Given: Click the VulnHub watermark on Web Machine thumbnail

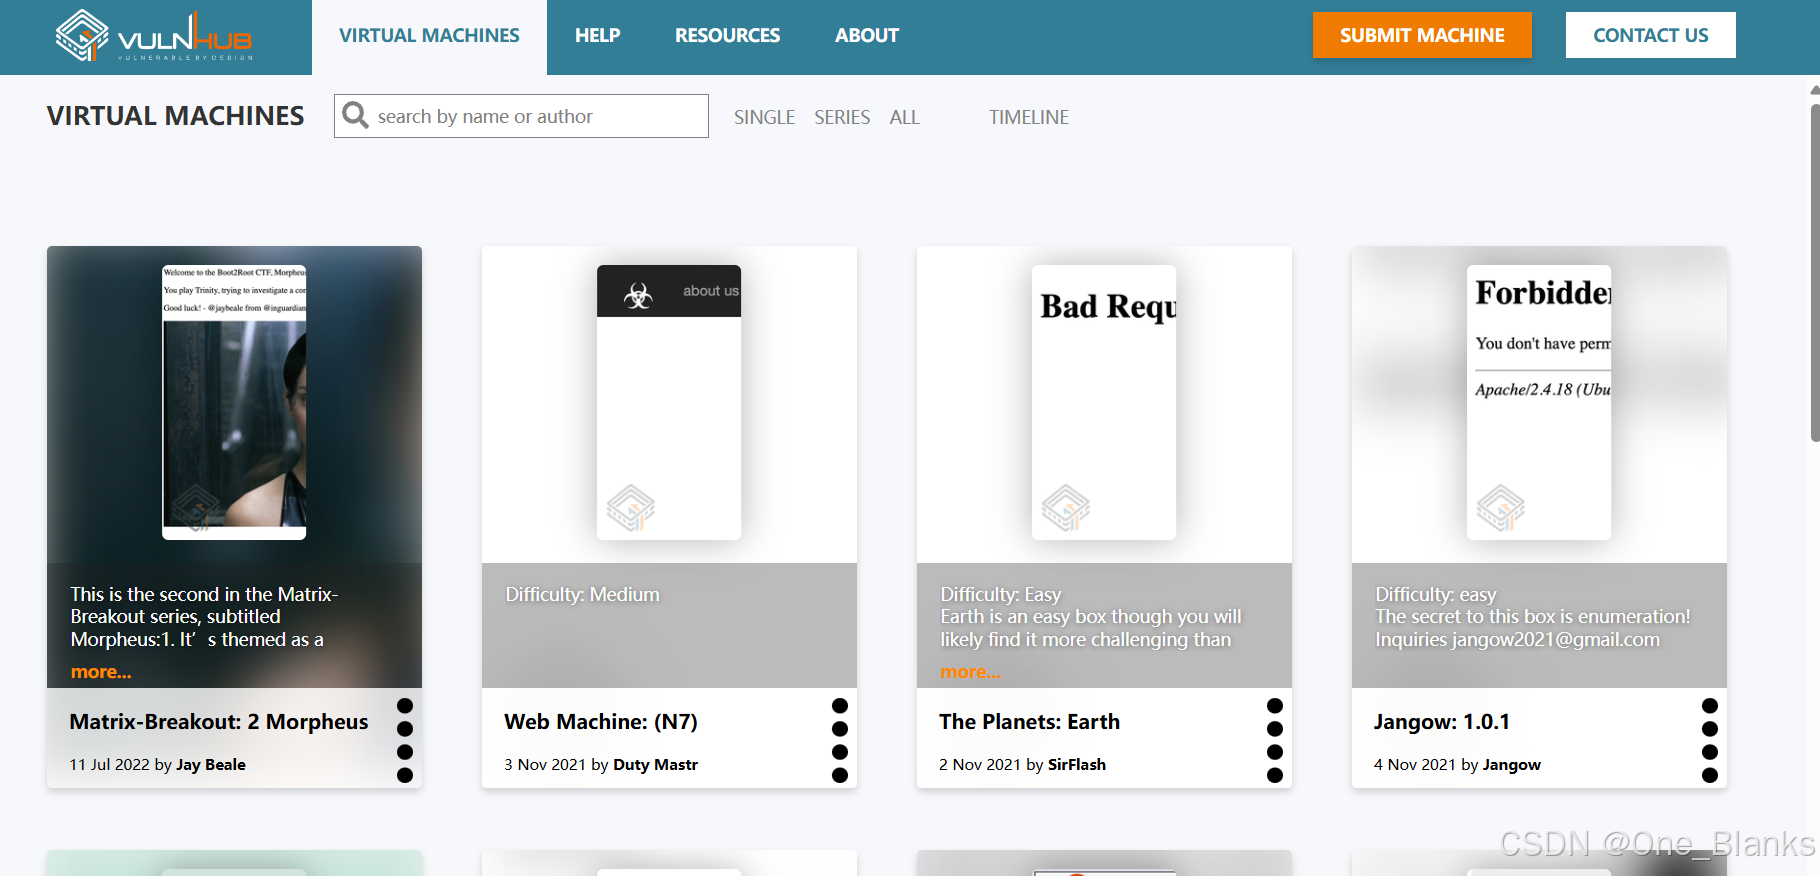Looking at the screenshot, I should click(x=631, y=508).
